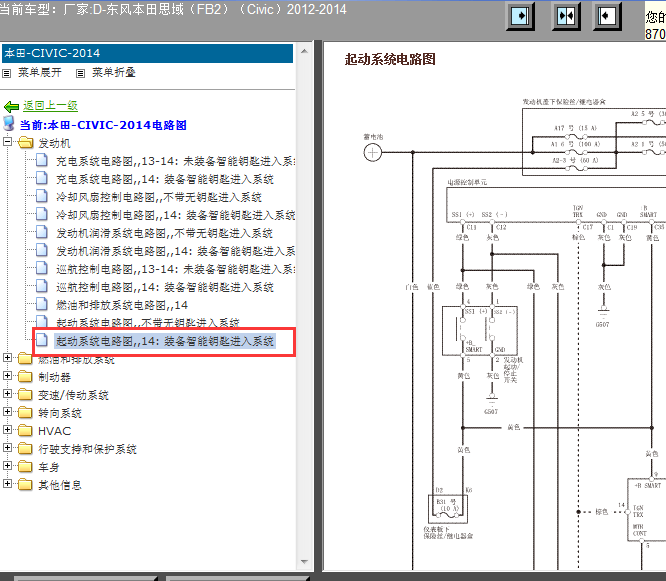Click the 发动机 folder icon

click(x=26, y=142)
